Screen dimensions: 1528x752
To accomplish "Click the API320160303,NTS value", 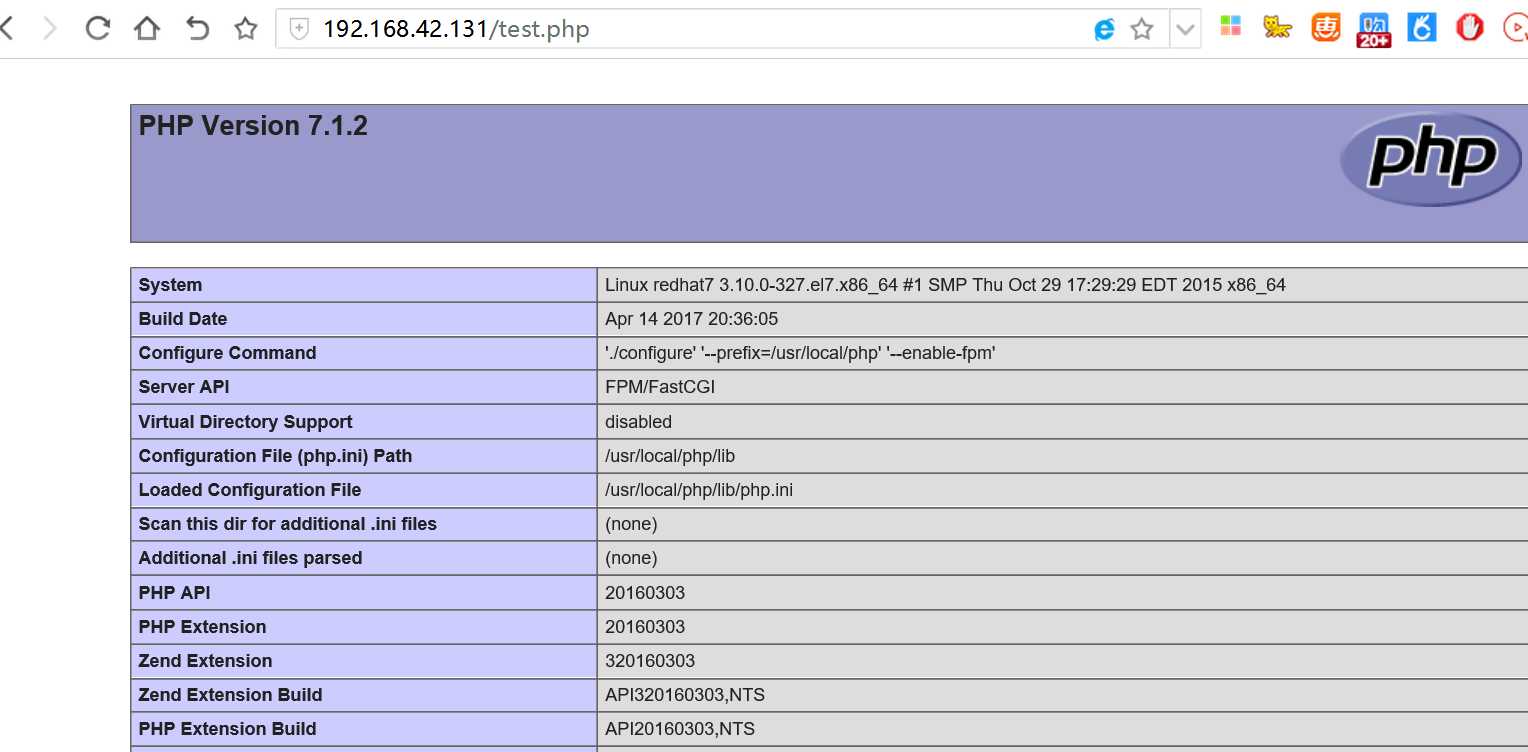I will 685,695.
